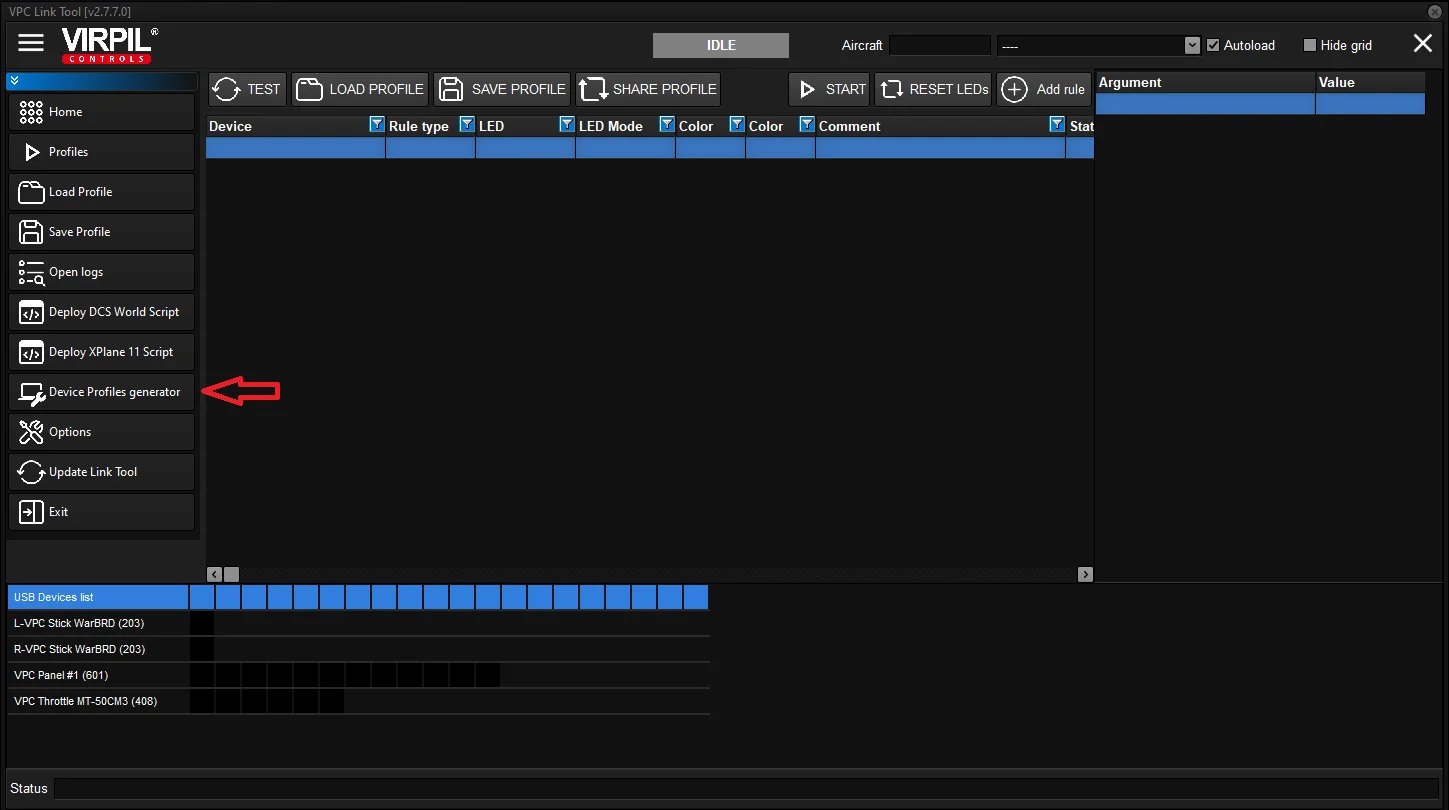Open the Device column filter

click(376, 125)
